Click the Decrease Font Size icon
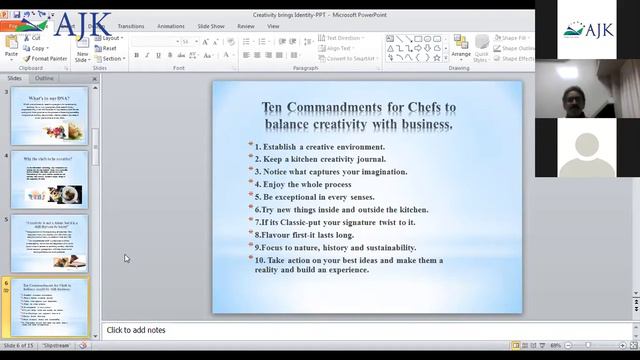This screenshot has width=640, height=360. pyautogui.click(x=216, y=42)
